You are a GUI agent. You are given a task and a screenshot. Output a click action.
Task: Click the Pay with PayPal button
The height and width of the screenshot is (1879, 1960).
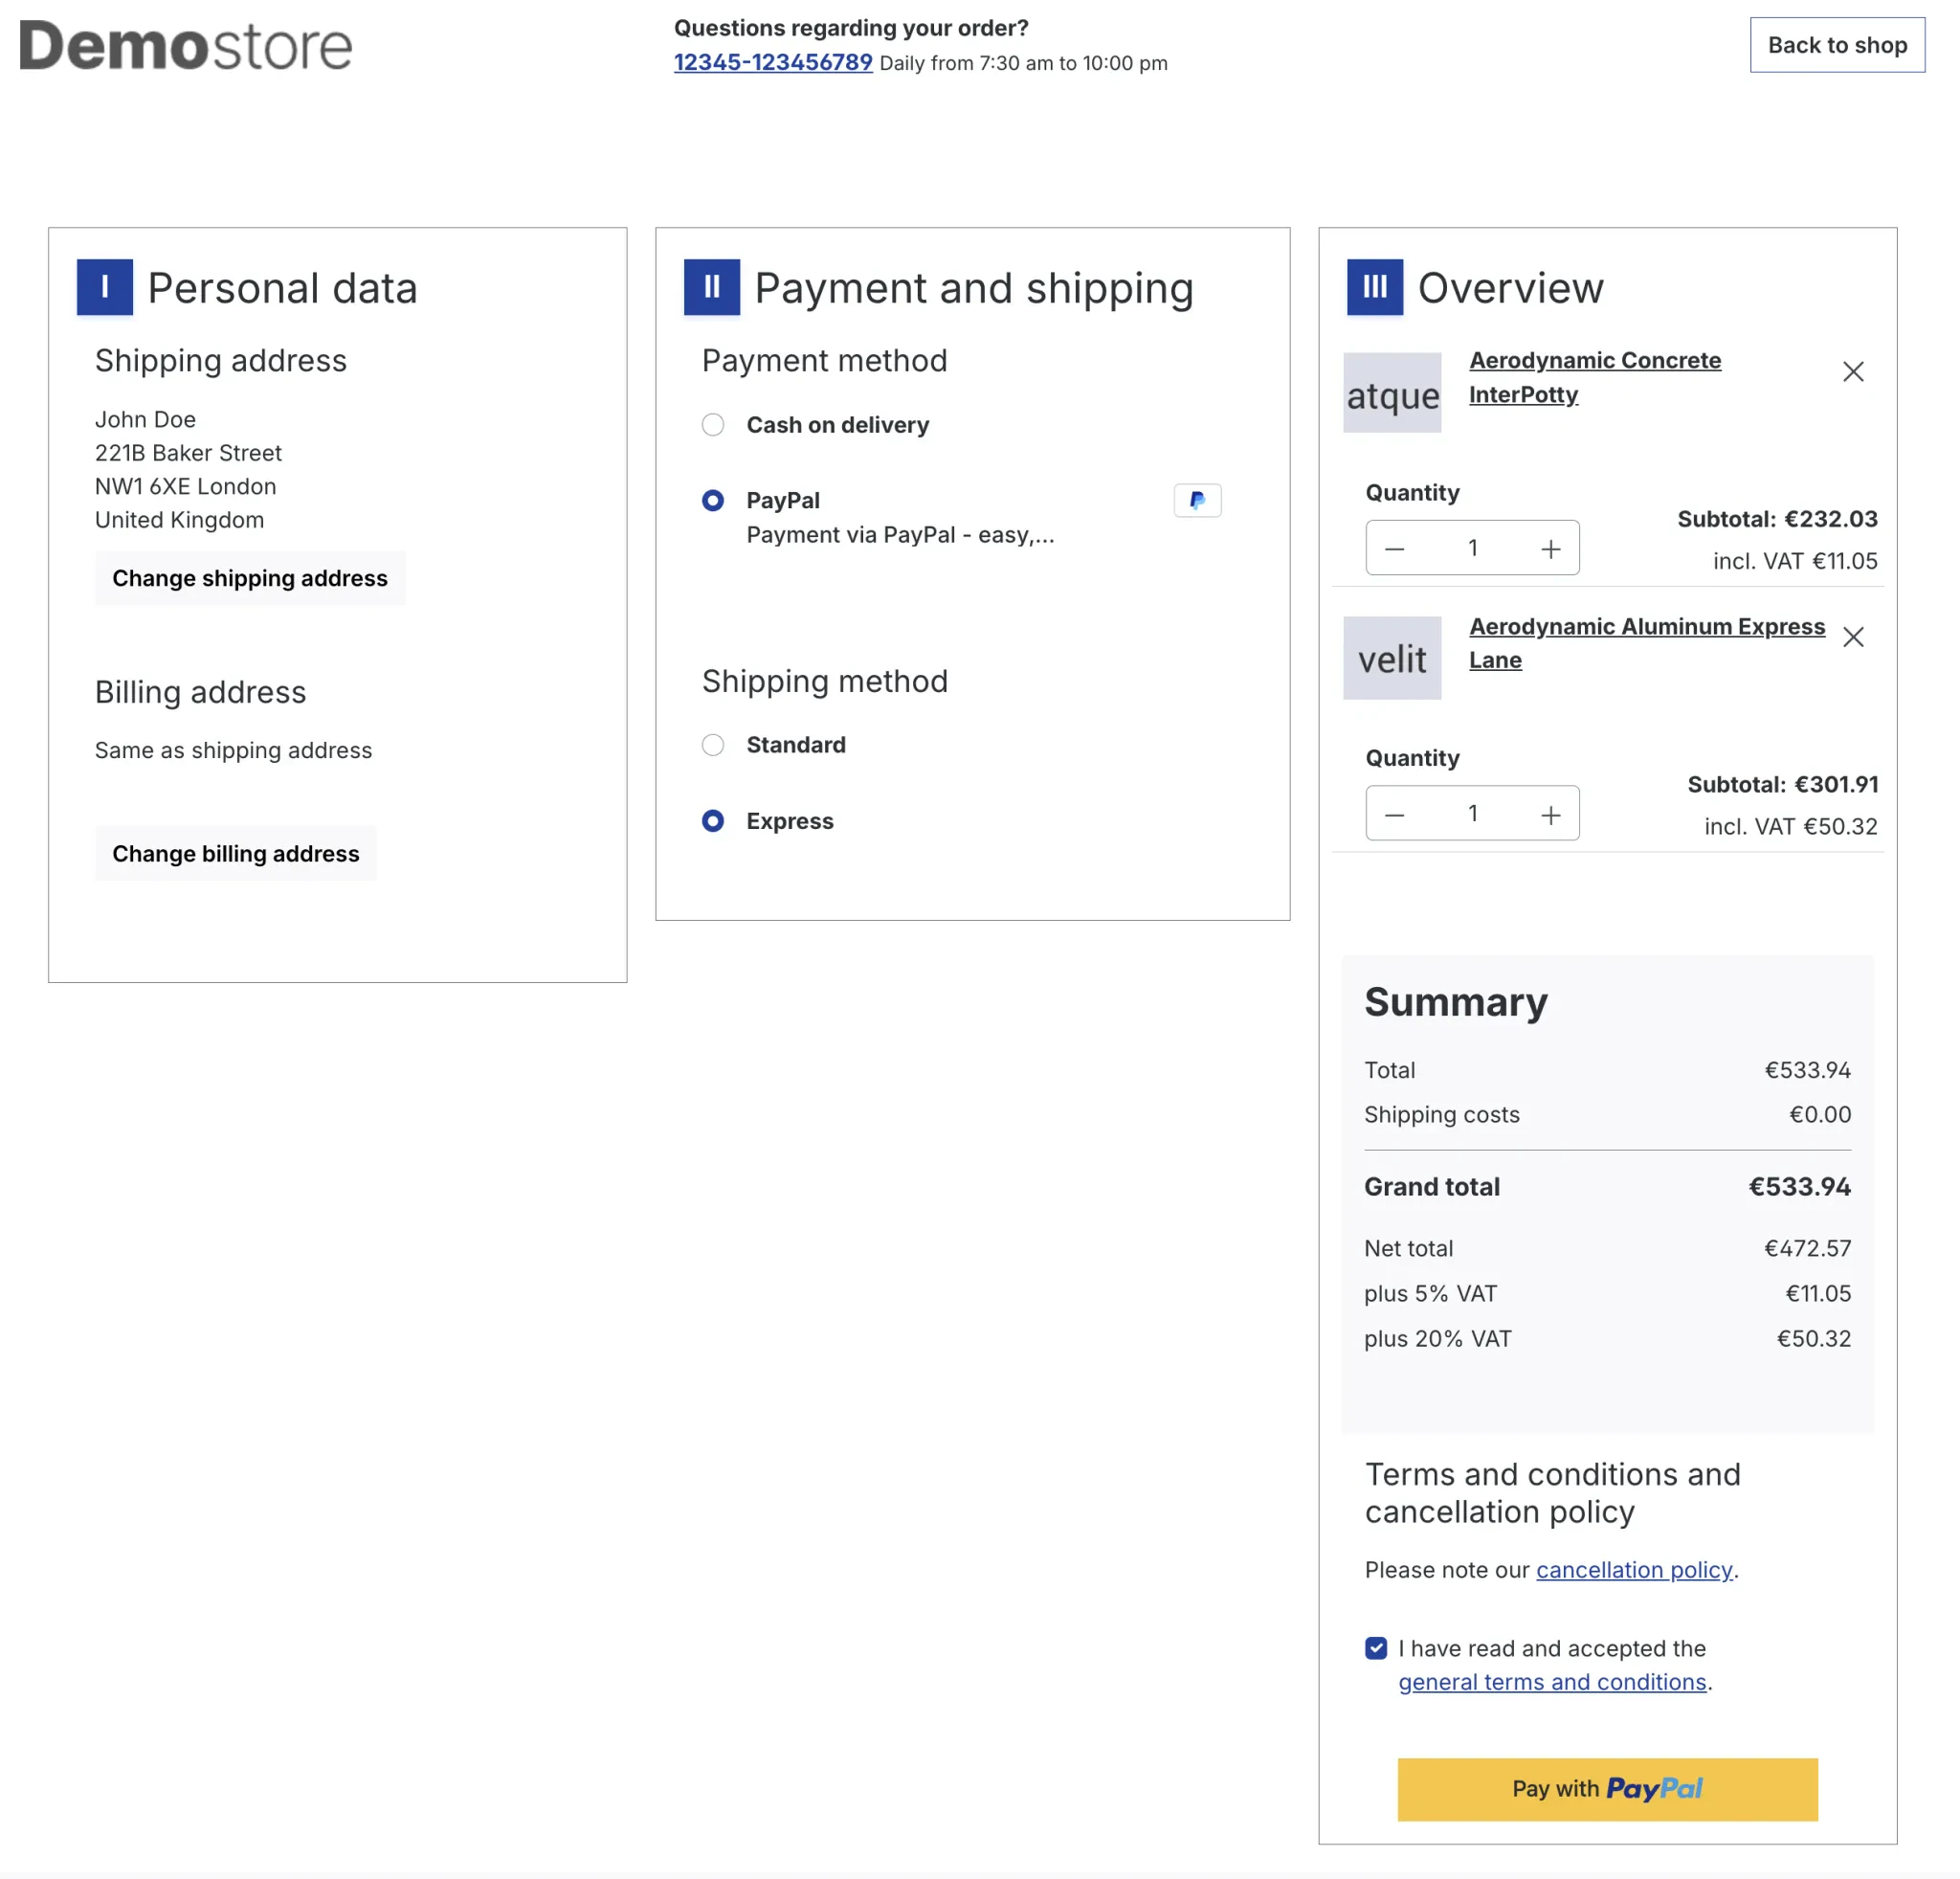click(x=1606, y=1789)
